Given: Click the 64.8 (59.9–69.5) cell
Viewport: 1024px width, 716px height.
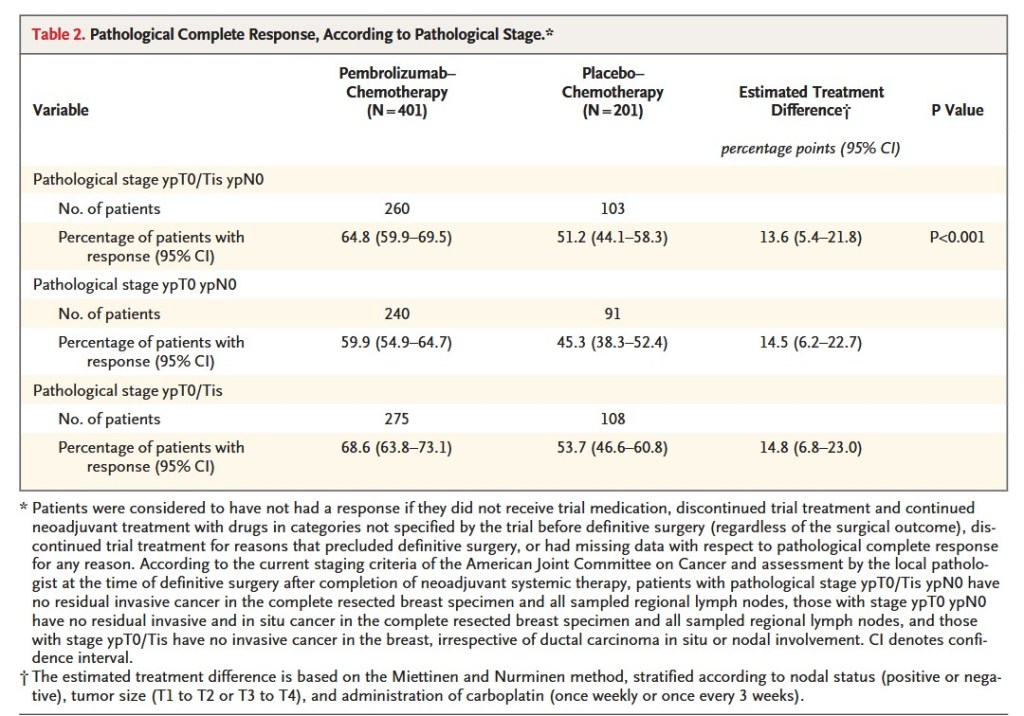Looking at the screenshot, I should (396, 238).
